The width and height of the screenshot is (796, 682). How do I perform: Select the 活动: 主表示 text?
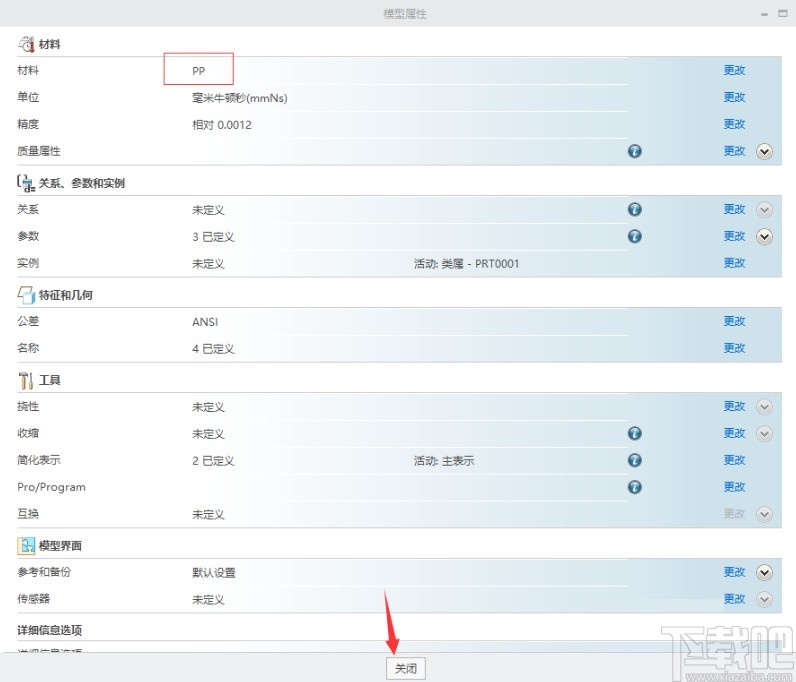coord(444,461)
